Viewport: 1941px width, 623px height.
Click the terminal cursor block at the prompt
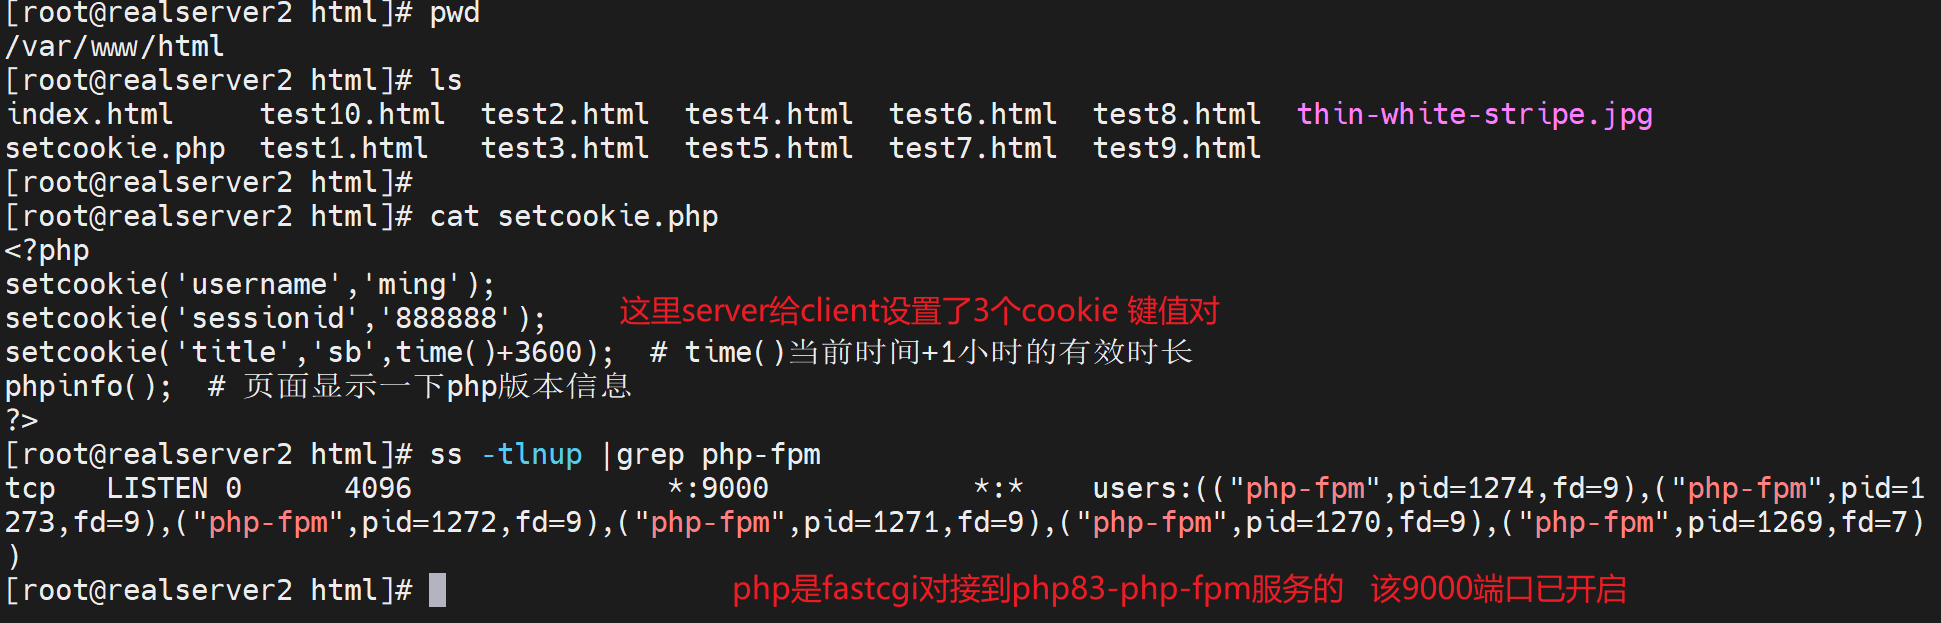pos(437,590)
